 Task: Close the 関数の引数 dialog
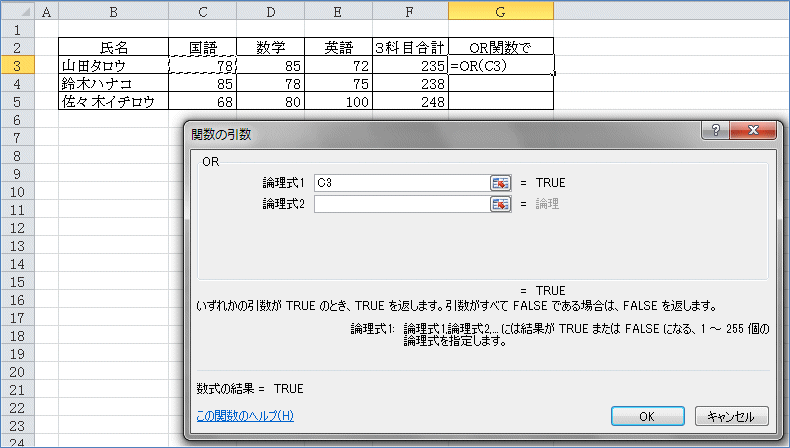click(753, 131)
